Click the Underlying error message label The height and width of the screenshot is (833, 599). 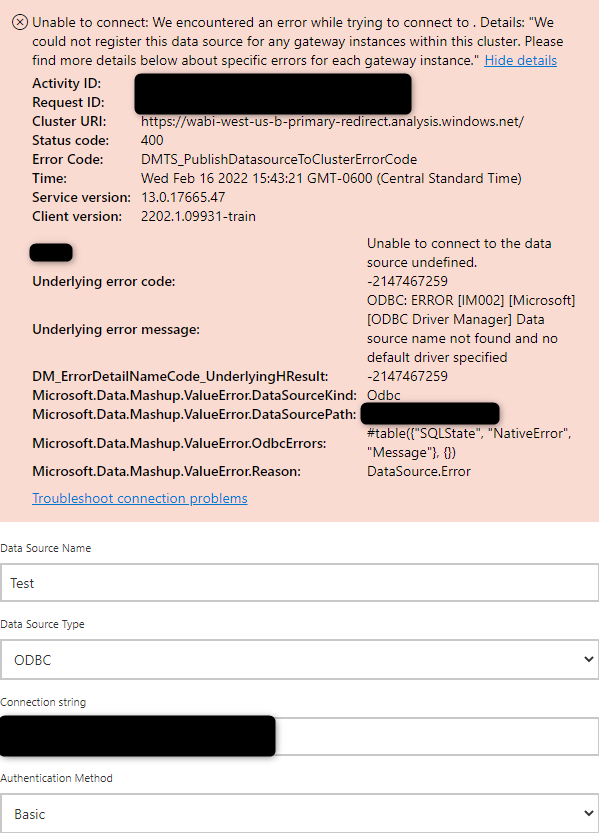click(116, 329)
